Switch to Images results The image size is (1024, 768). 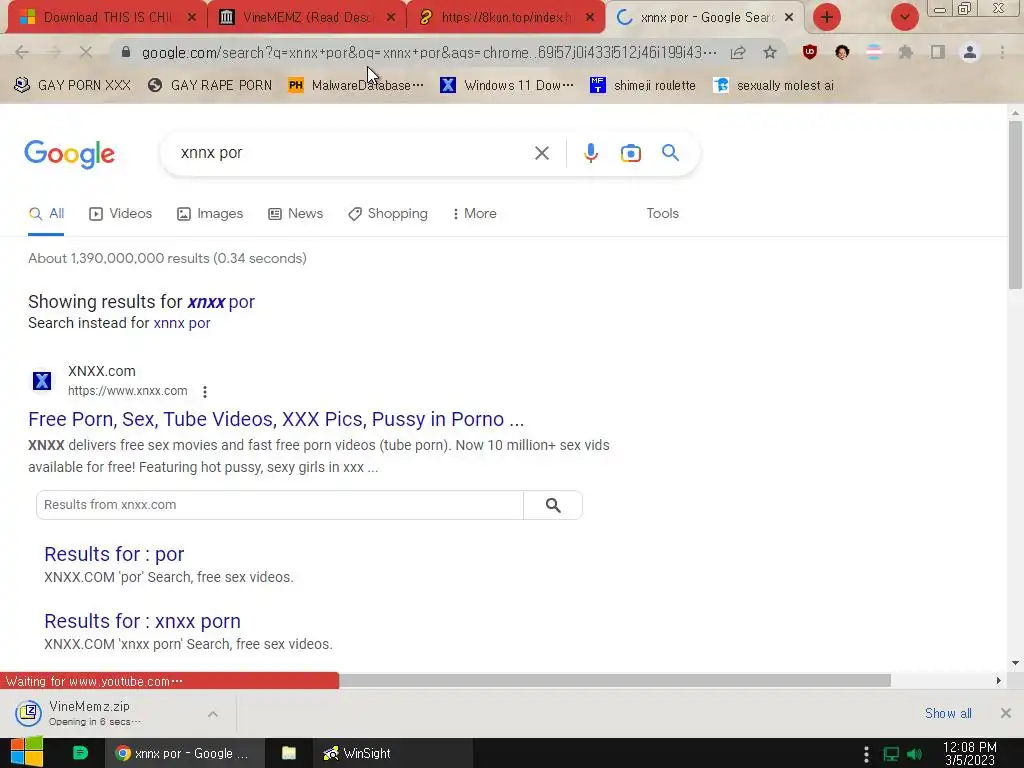tap(210, 214)
